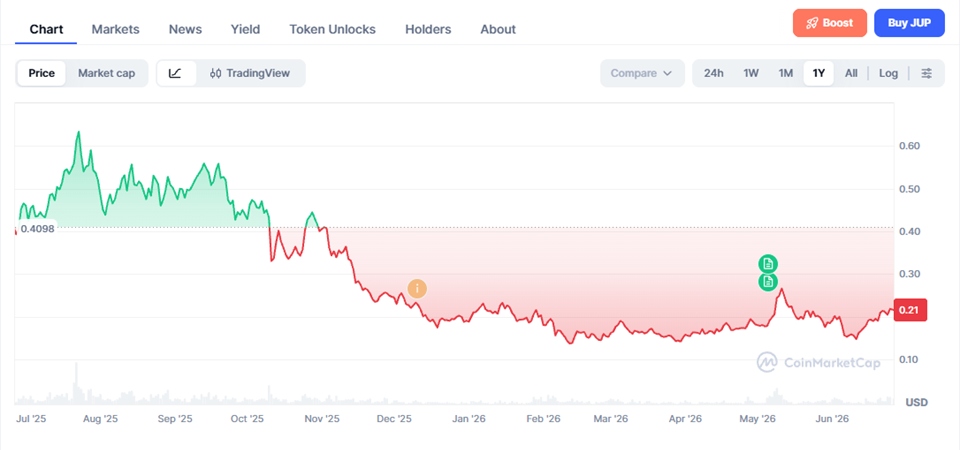Select the line chart icon
The width and height of the screenshot is (960, 450).
176,73
